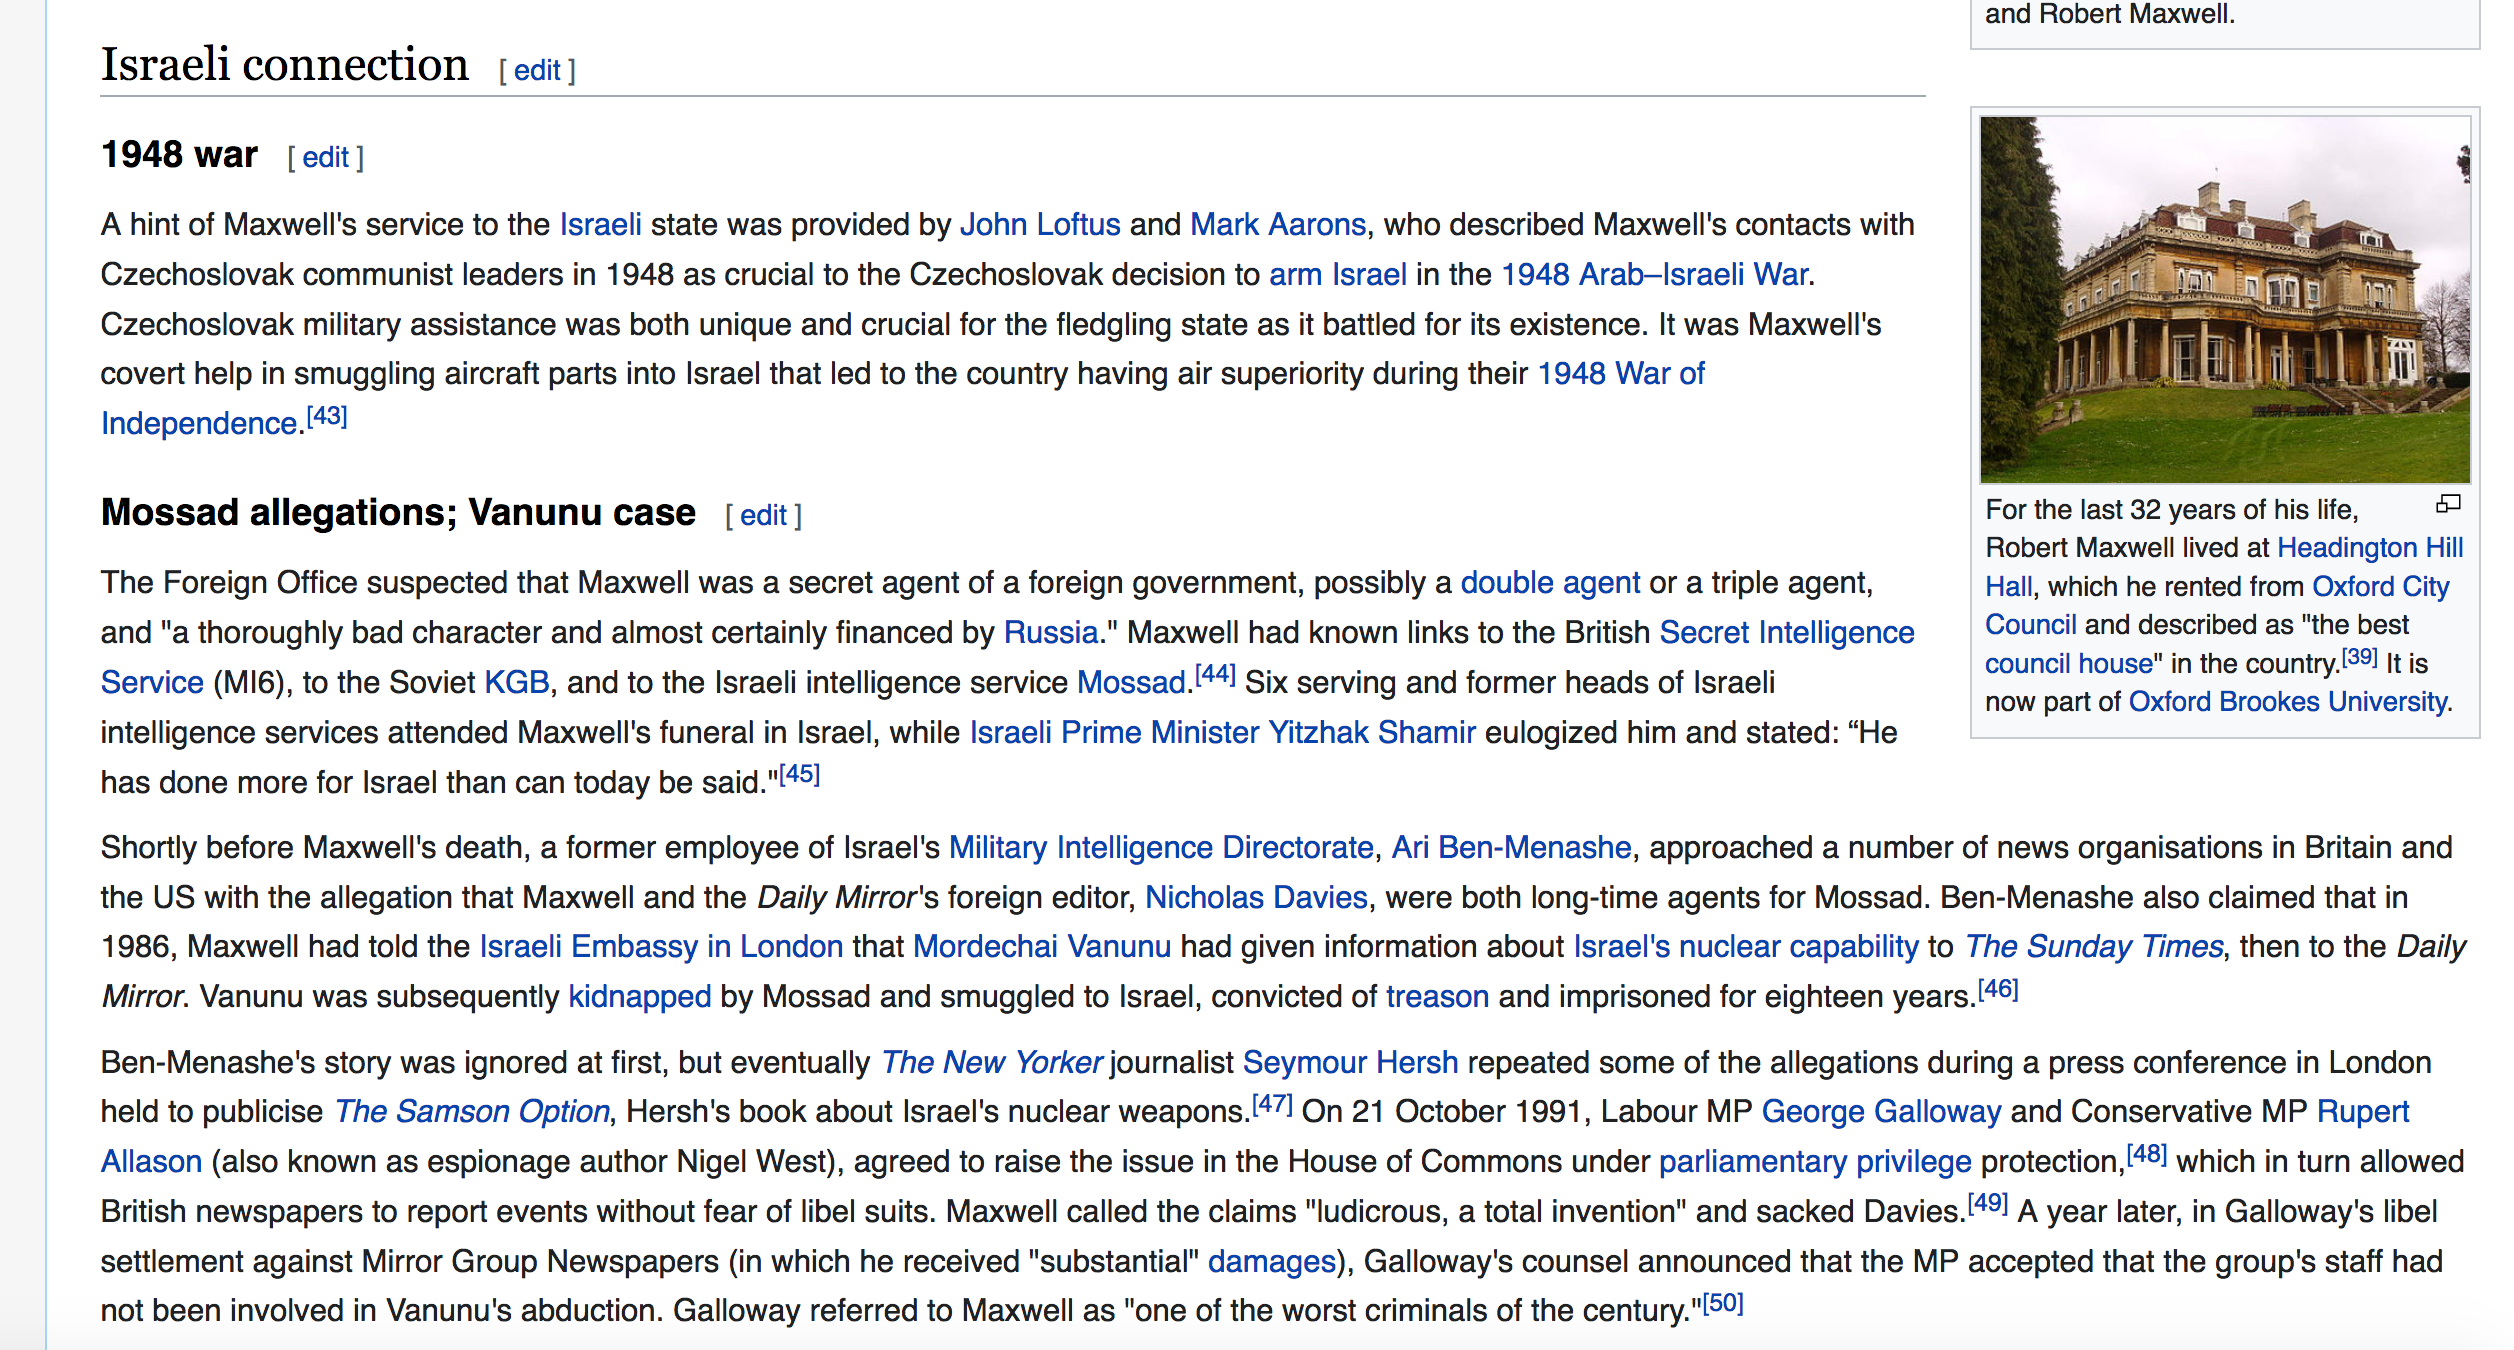Open The Sunday Times link

pos(2094,947)
